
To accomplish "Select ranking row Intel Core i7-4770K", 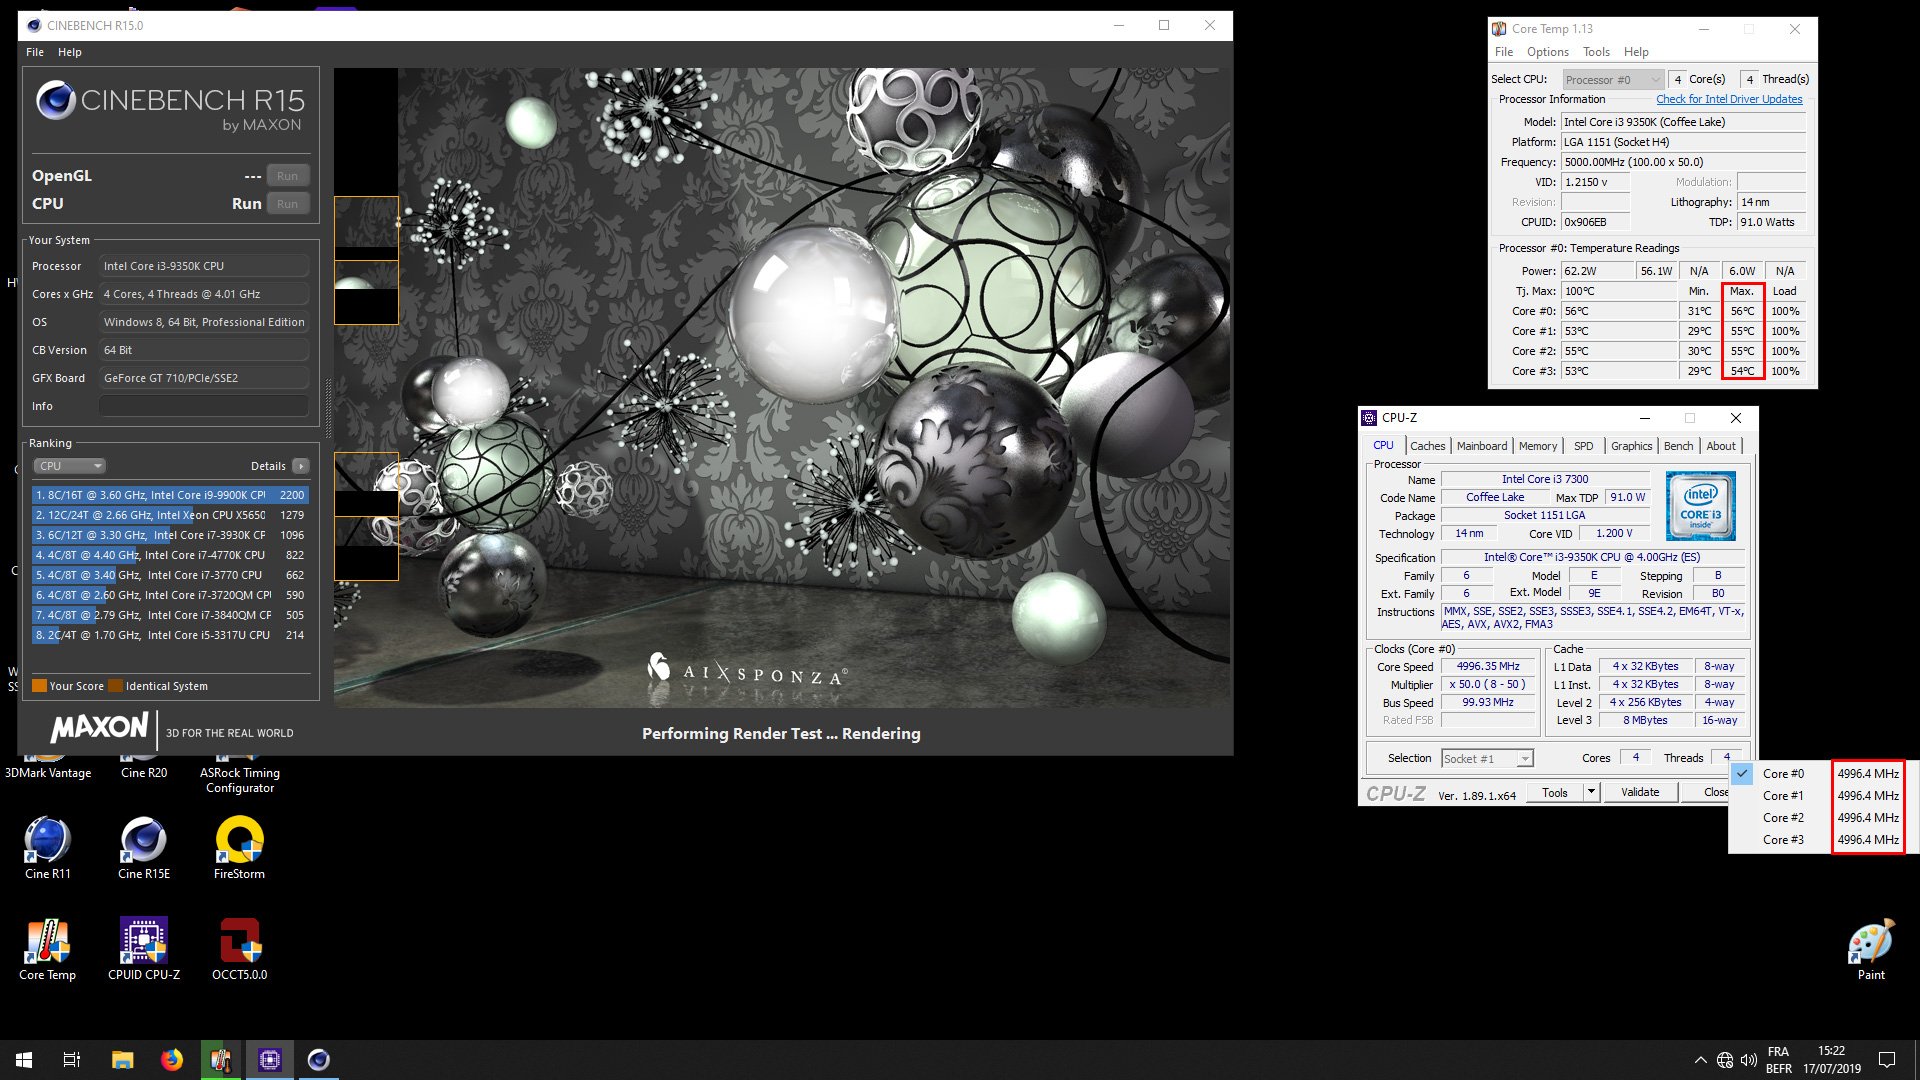I will click(170, 555).
